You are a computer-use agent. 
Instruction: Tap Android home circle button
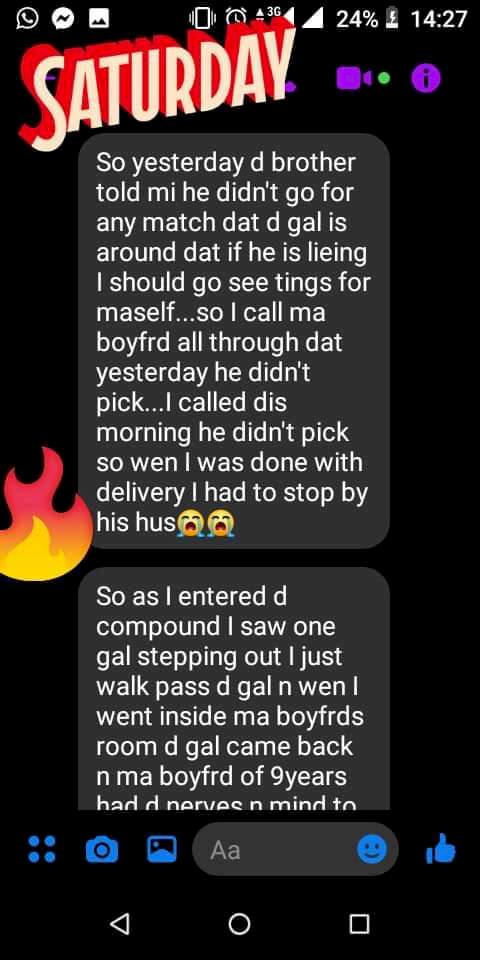tap(239, 924)
